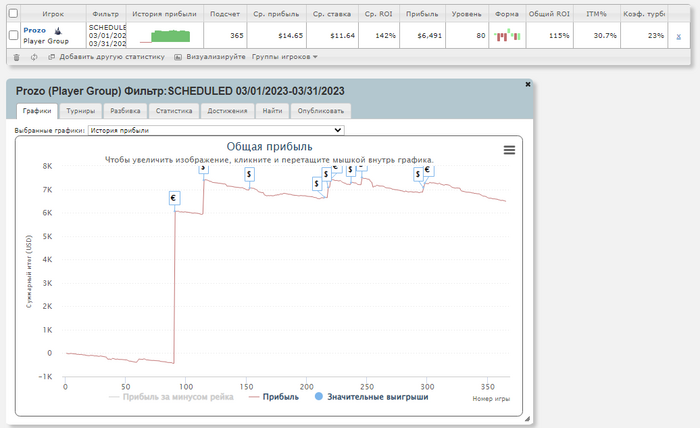Click the € win marker near game 90
Image resolution: width=700 pixels, height=428 pixels.
(174, 198)
